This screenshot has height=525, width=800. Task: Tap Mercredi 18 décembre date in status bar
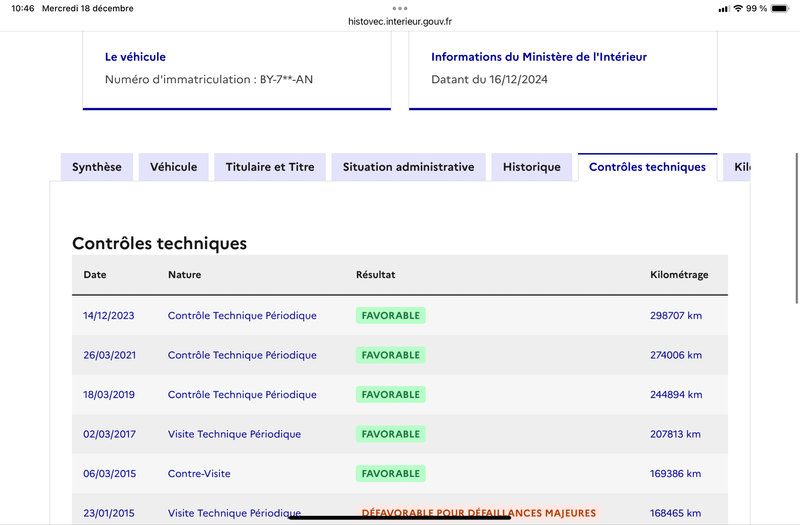(x=88, y=8)
